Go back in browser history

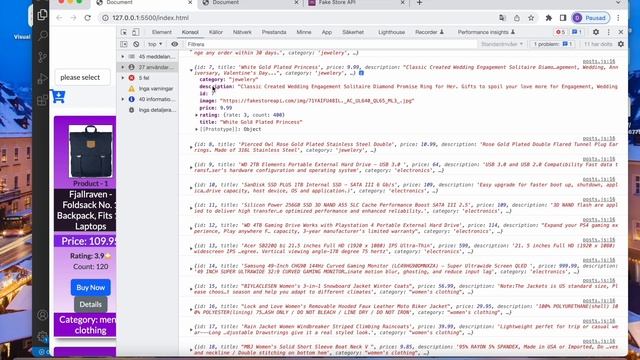pyautogui.click(x=59, y=18)
